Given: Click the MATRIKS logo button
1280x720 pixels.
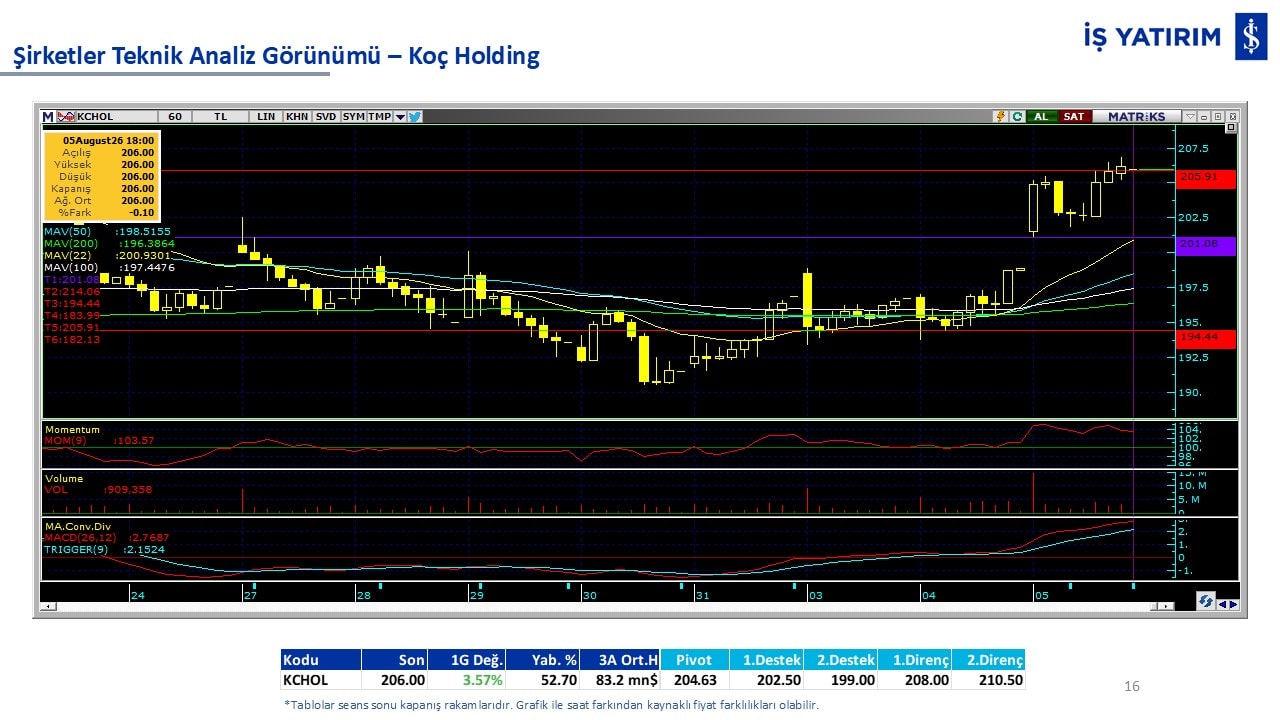Looking at the screenshot, I should [x=1136, y=116].
